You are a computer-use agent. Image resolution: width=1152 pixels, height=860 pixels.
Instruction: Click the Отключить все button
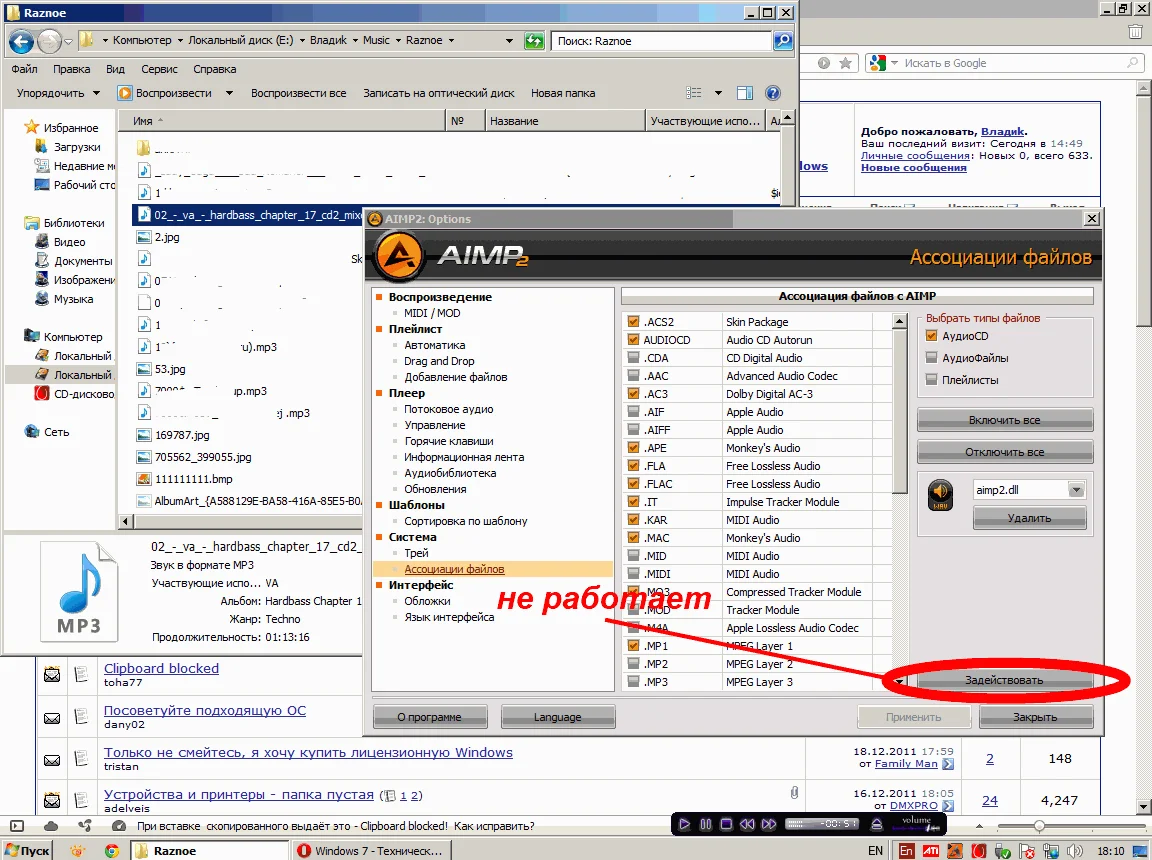point(1004,452)
